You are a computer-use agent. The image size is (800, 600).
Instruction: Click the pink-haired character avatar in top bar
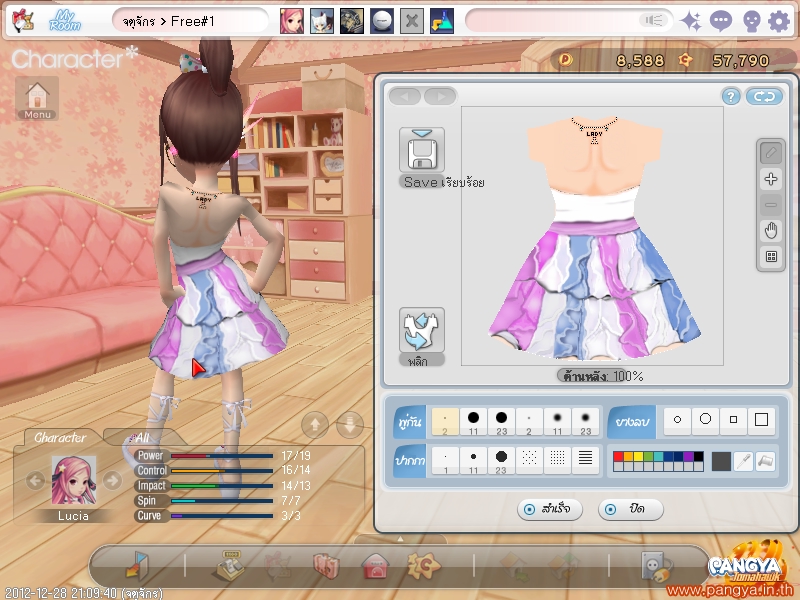pyautogui.click(x=292, y=21)
